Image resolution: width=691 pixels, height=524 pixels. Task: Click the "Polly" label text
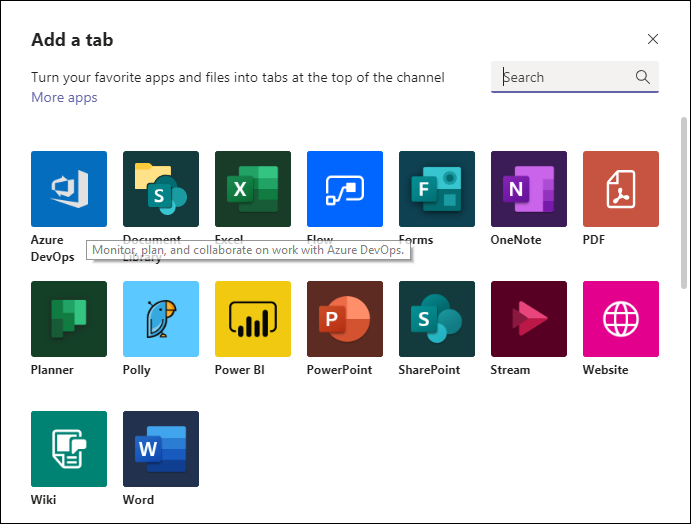click(137, 370)
